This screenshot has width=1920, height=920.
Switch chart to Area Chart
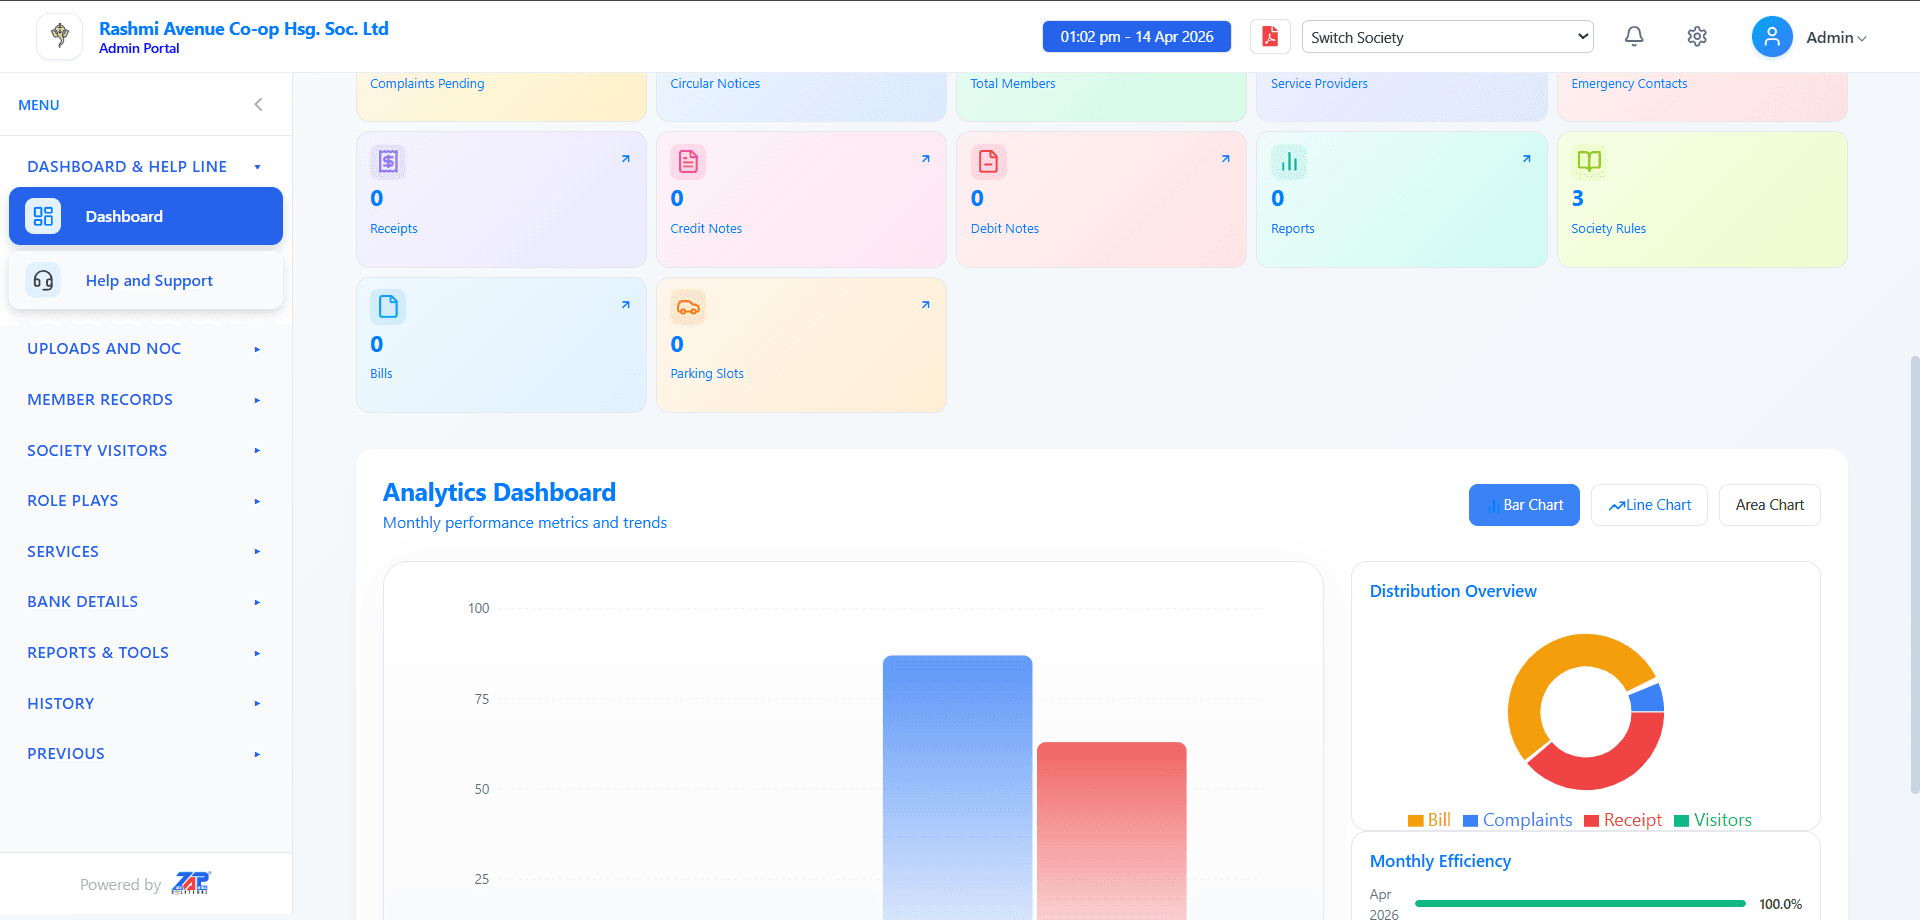click(x=1769, y=505)
